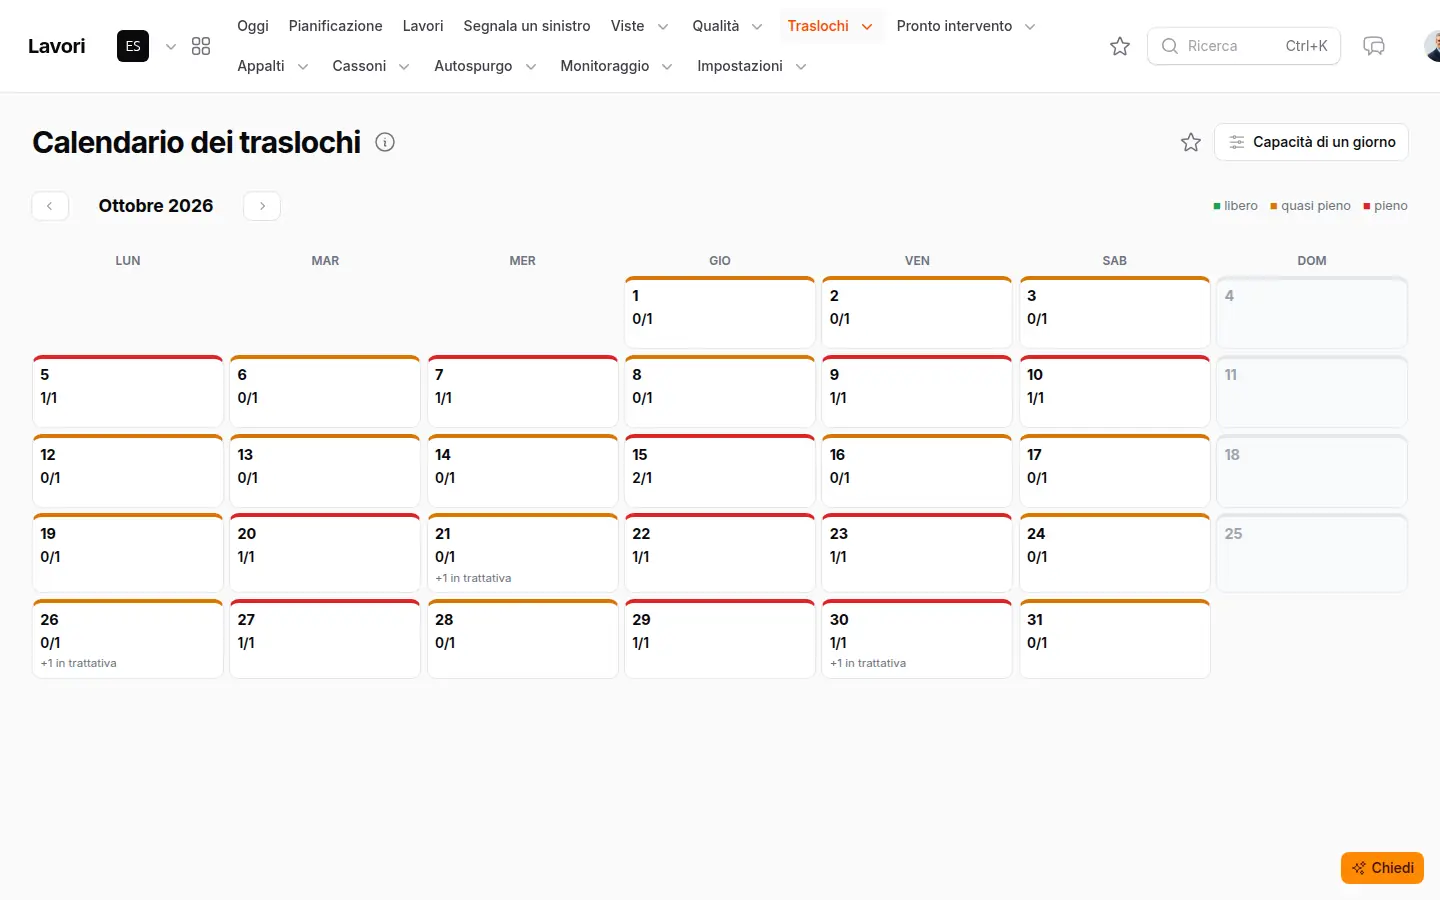This screenshot has width=1440, height=900.
Task: Click the favorites star in the top bar
Action: pos(1120,46)
